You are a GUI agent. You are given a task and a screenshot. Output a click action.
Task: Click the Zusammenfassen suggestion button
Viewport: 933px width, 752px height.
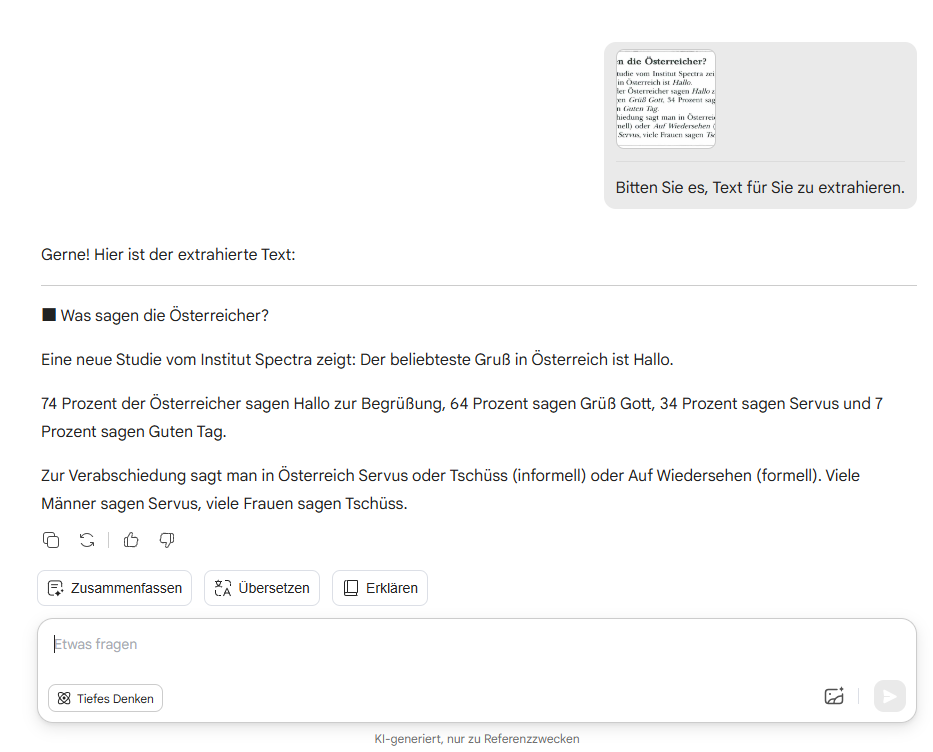click(114, 588)
